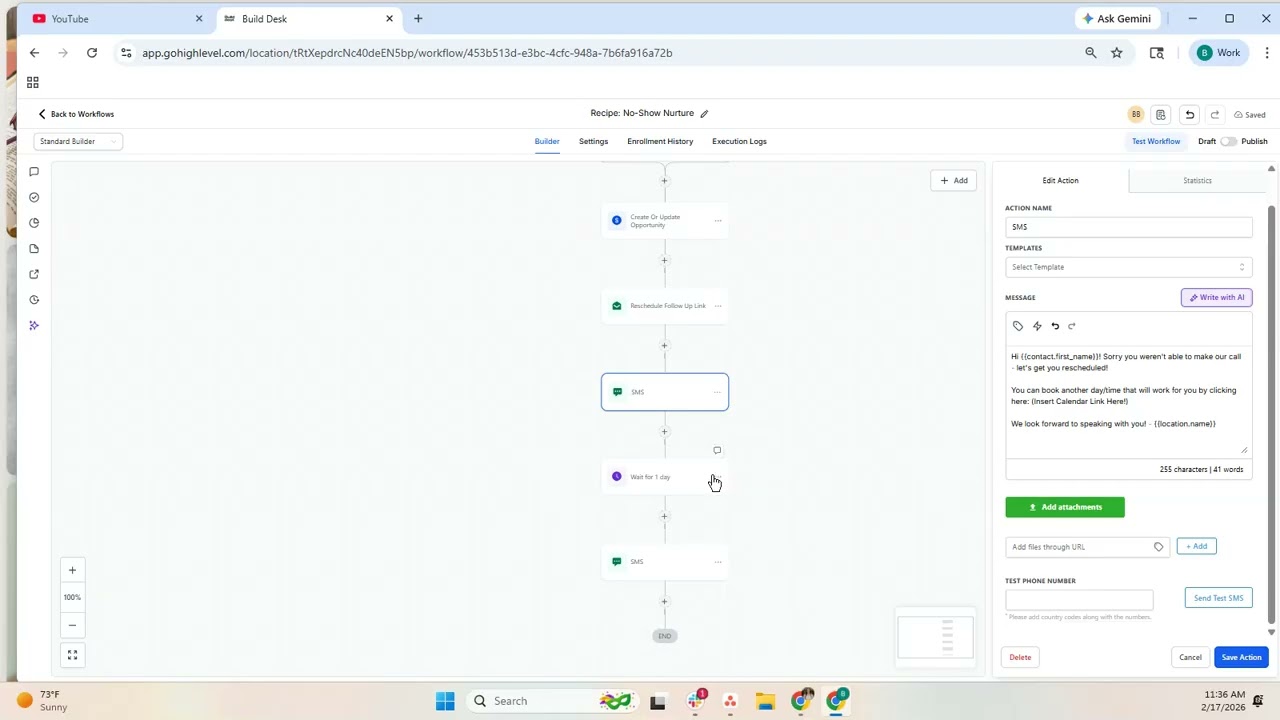
Task: Click Send Test SMS button
Action: pos(1218,598)
